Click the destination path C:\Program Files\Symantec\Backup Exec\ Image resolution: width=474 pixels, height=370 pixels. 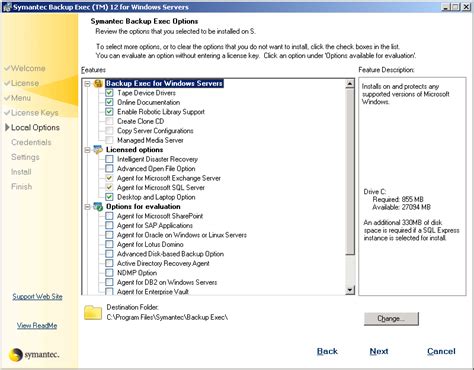(167, 317)
